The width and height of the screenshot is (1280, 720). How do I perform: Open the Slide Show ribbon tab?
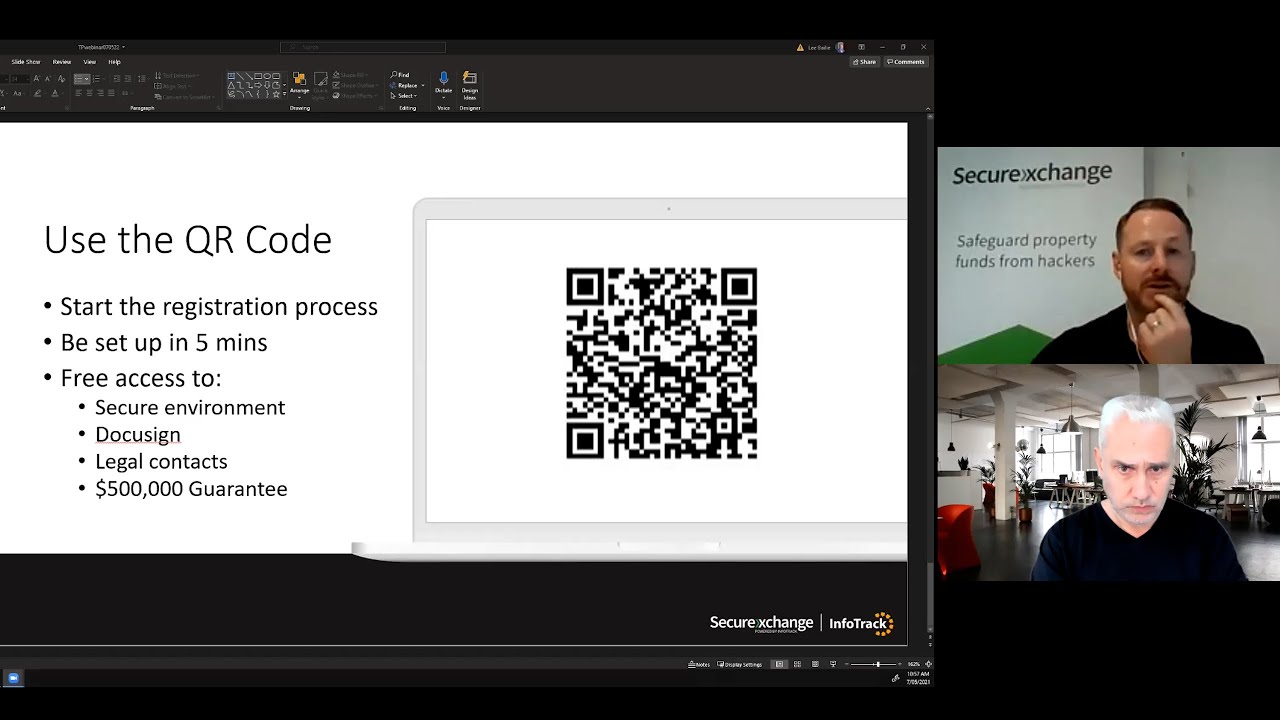tap(26, 62)
